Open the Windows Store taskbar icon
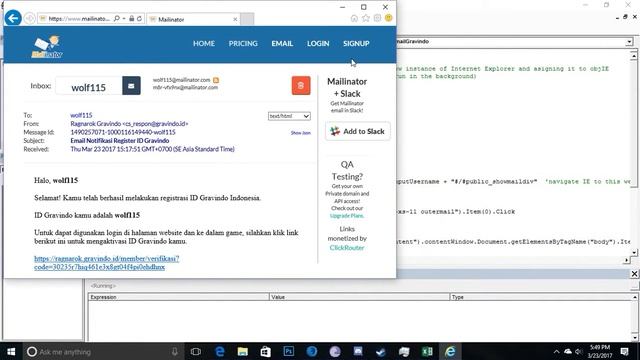Viewport: 640px width, 360px height. click(x=265, y=351)
